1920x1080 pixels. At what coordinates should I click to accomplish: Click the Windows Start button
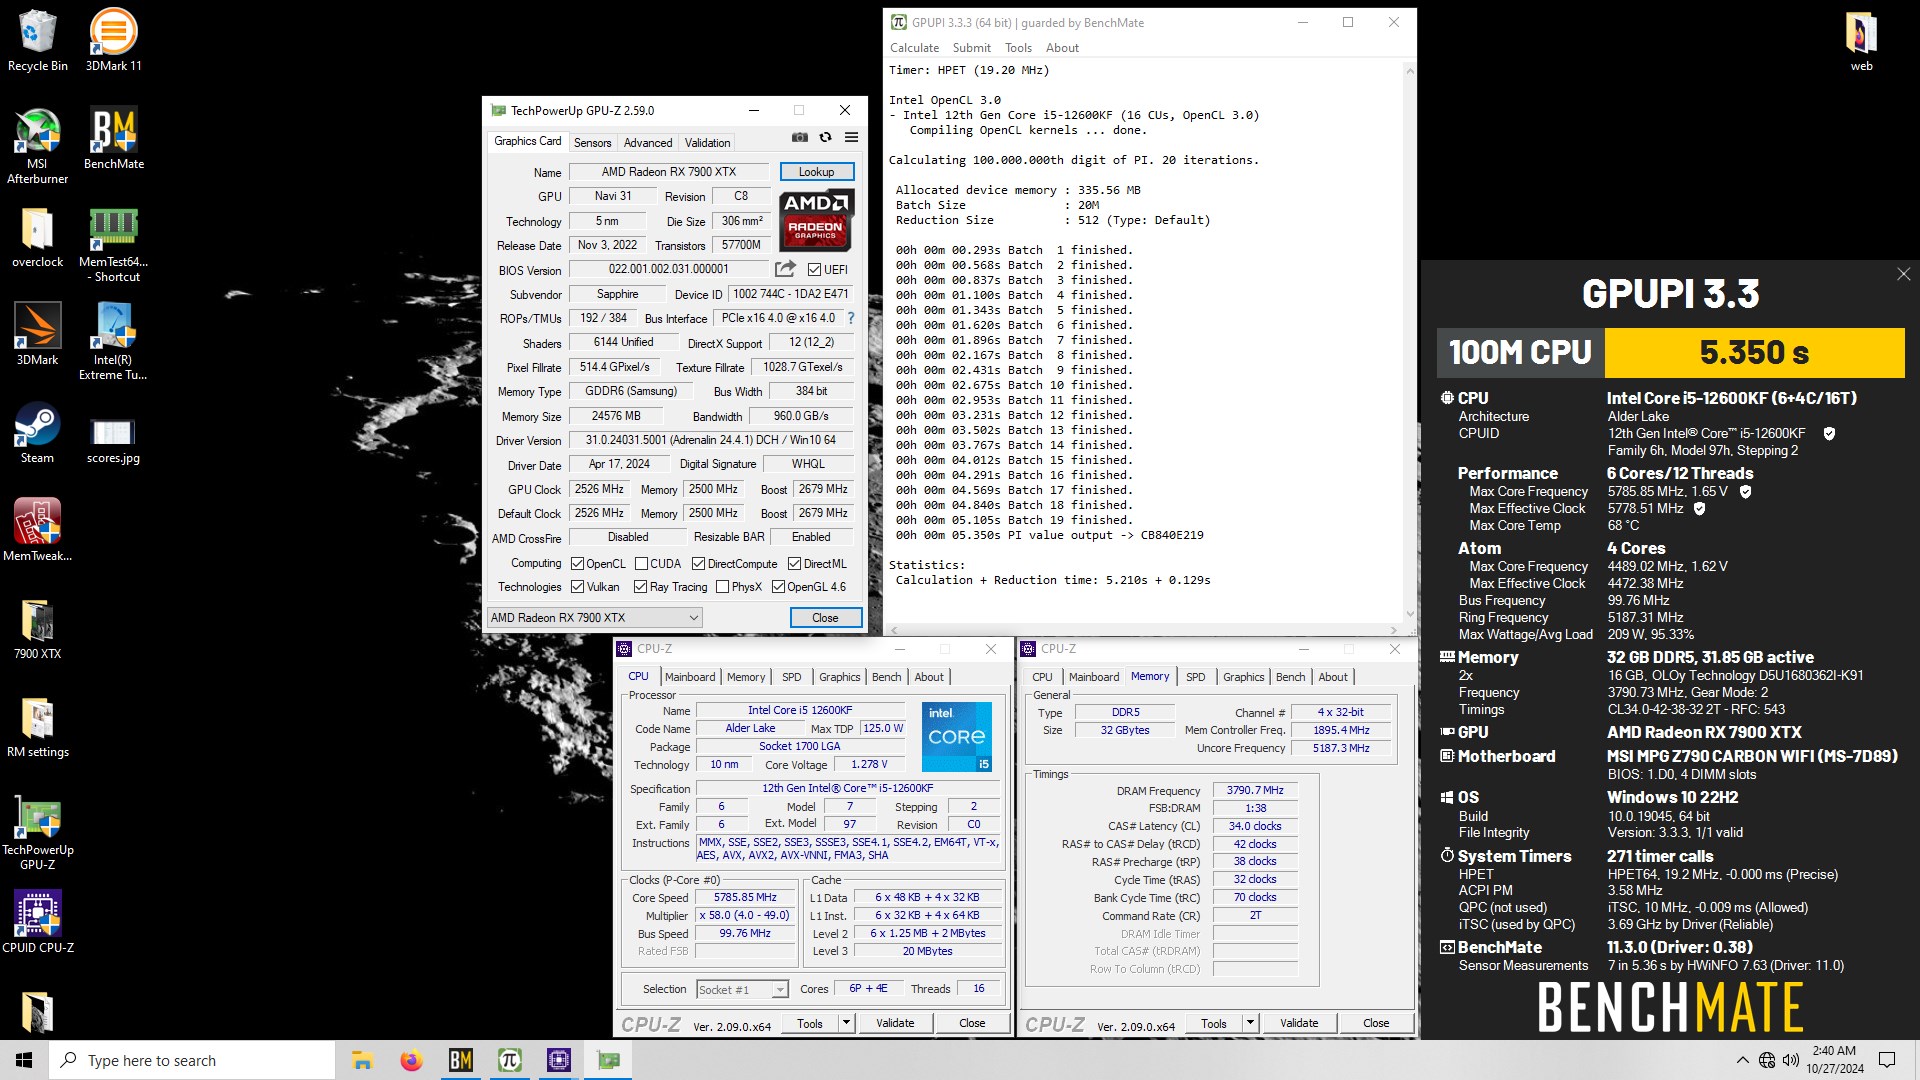pyautogui.click(x=24, y=1060)
